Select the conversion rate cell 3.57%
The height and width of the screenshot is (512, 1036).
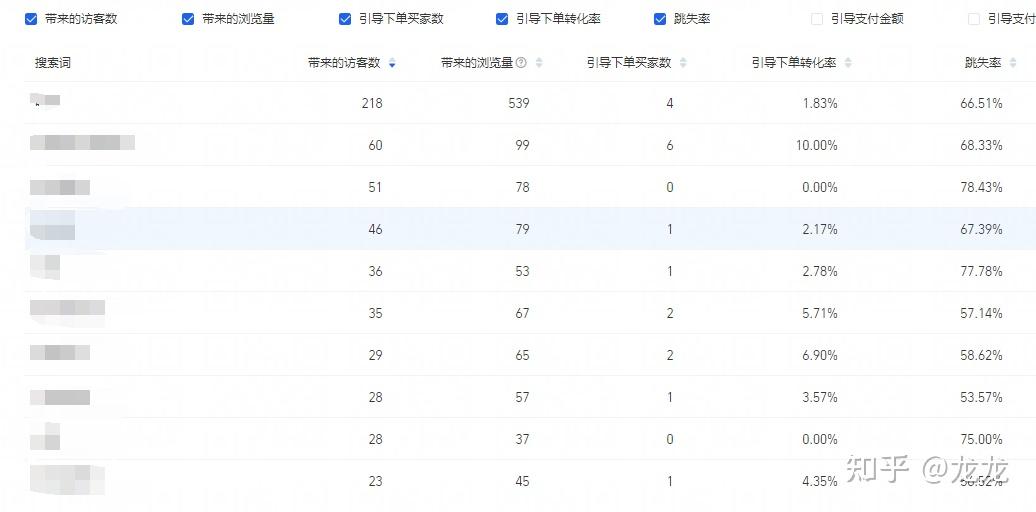(x=820, y=397)
